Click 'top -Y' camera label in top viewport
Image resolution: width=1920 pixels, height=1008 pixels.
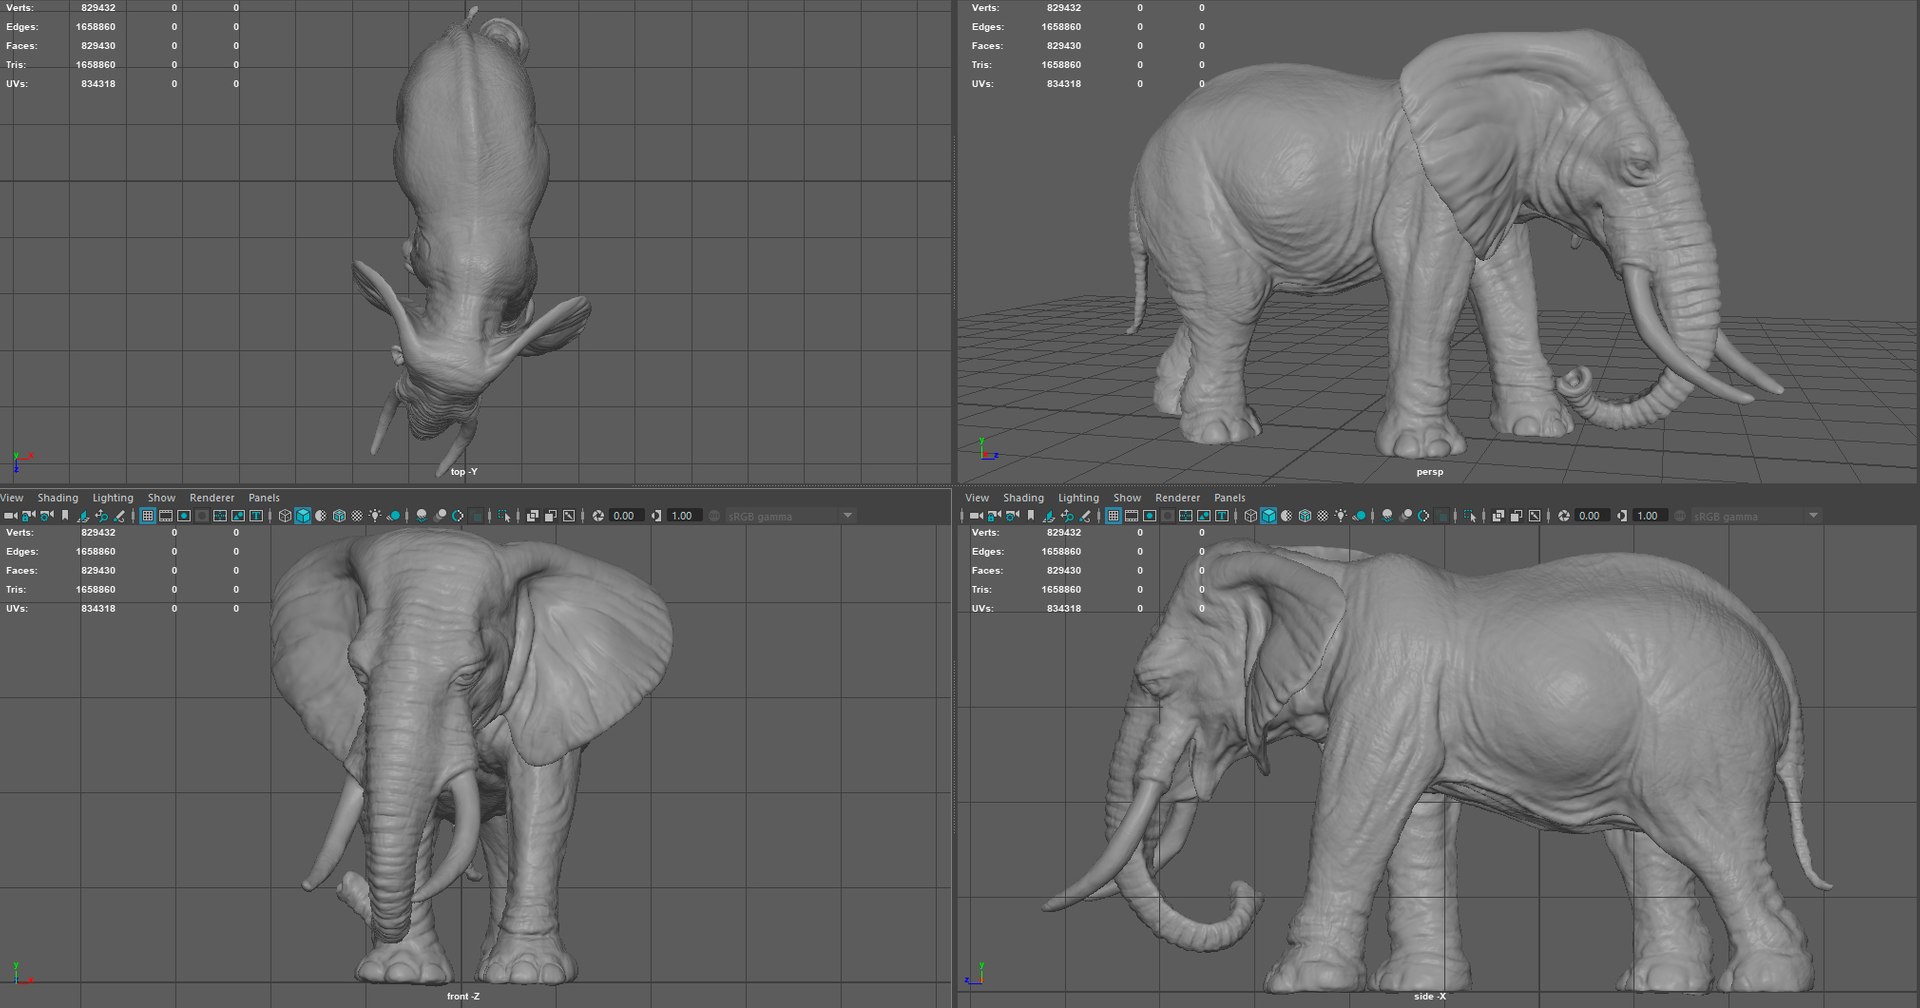(464, 471)
